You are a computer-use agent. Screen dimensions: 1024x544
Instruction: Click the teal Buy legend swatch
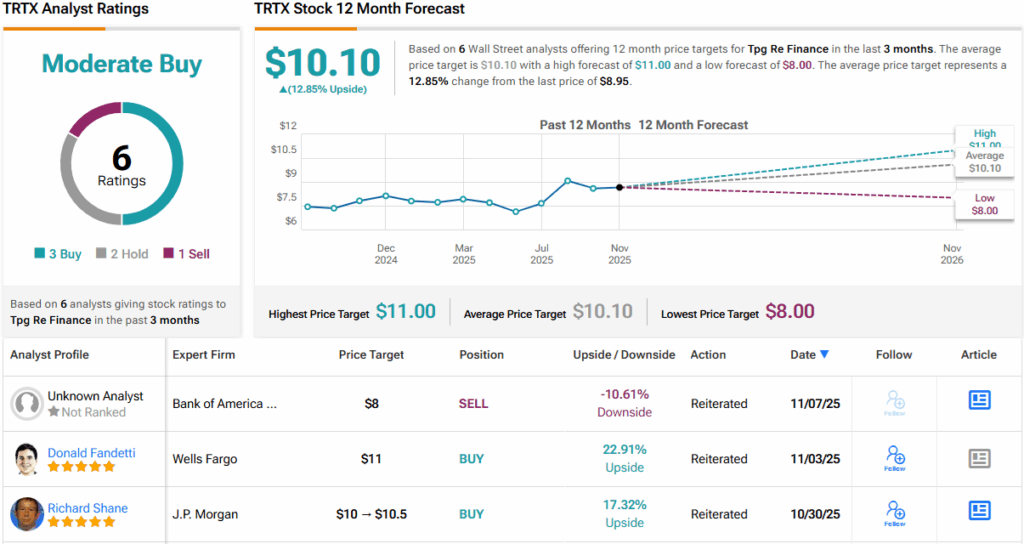click(x=39, y=254)
